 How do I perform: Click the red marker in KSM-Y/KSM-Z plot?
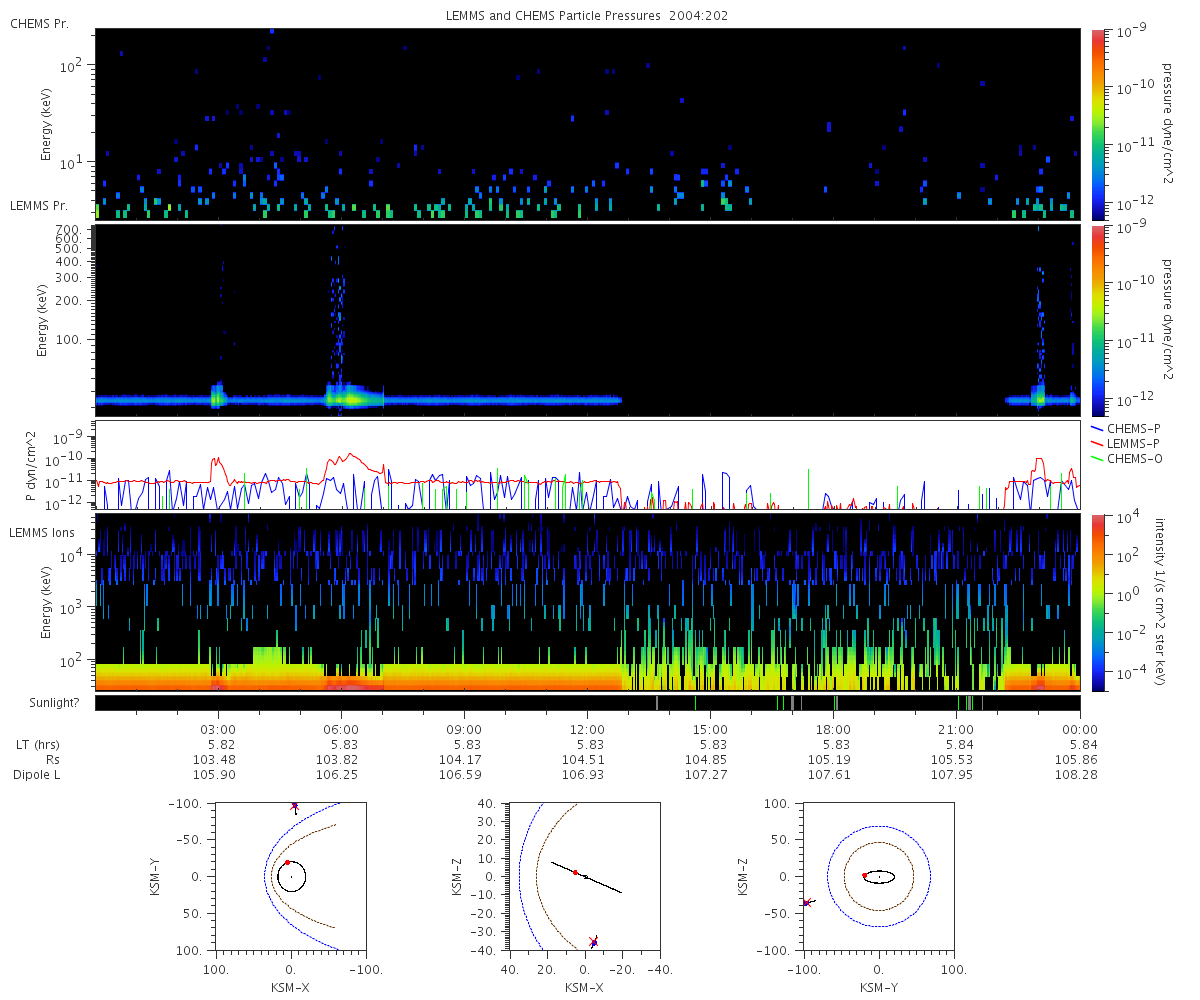(x=865, y=875)
